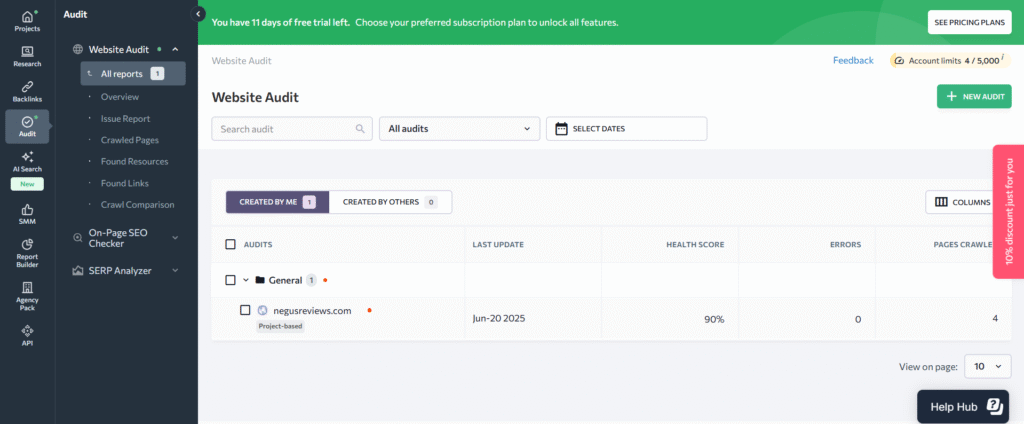Collapse the Audit side panel arrow
Screen dimensions: 1024x424
[198, 14]
